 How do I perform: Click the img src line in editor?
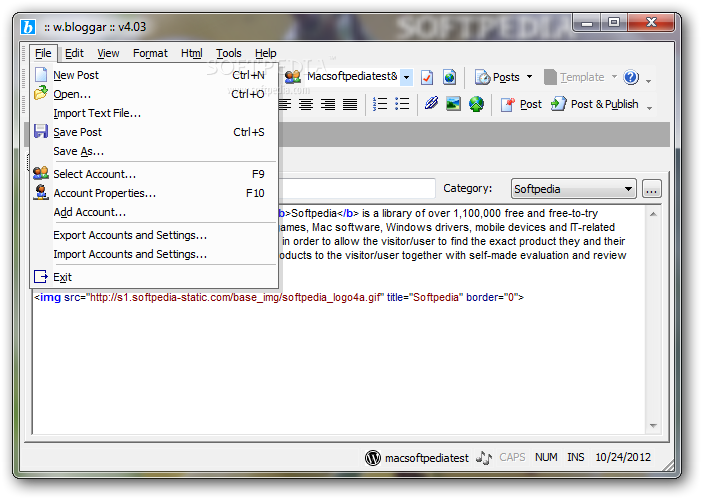click(x=279, y=297)
